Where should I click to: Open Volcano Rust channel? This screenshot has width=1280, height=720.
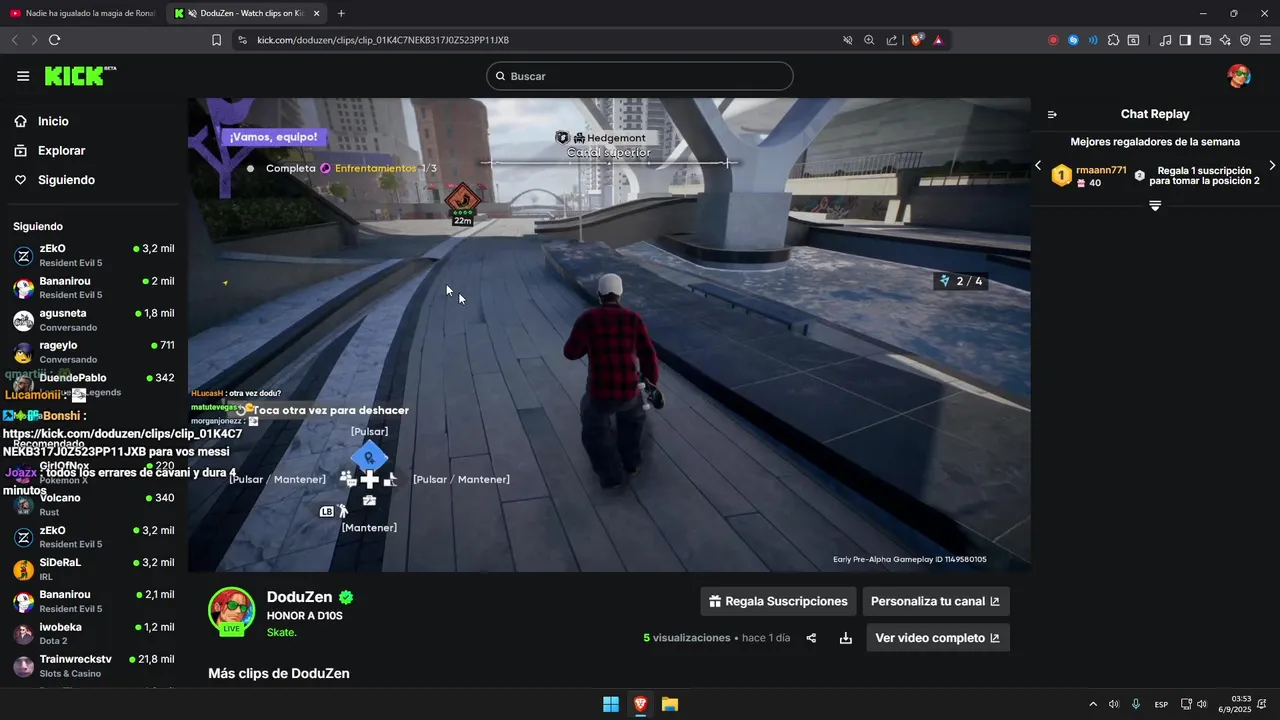click(x=94, y=505)
